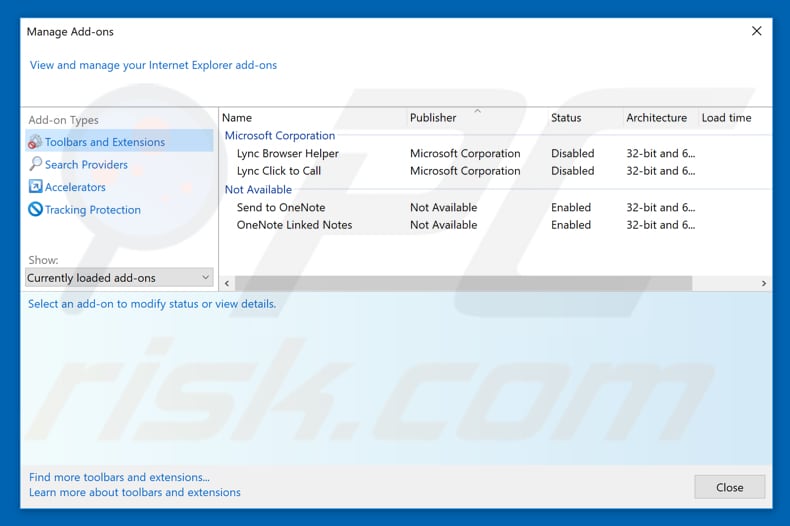The image size is (790, 526).
Task: Sort list by Publisher column header
Action: (x=433, y=118)
